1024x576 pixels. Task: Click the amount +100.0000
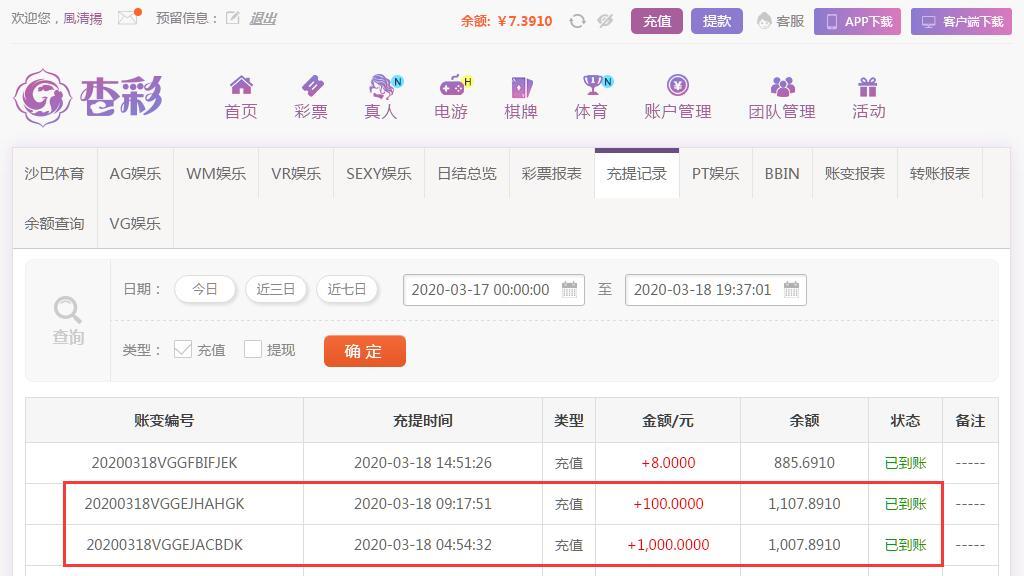pyautogui.click(x=668, y=504)
